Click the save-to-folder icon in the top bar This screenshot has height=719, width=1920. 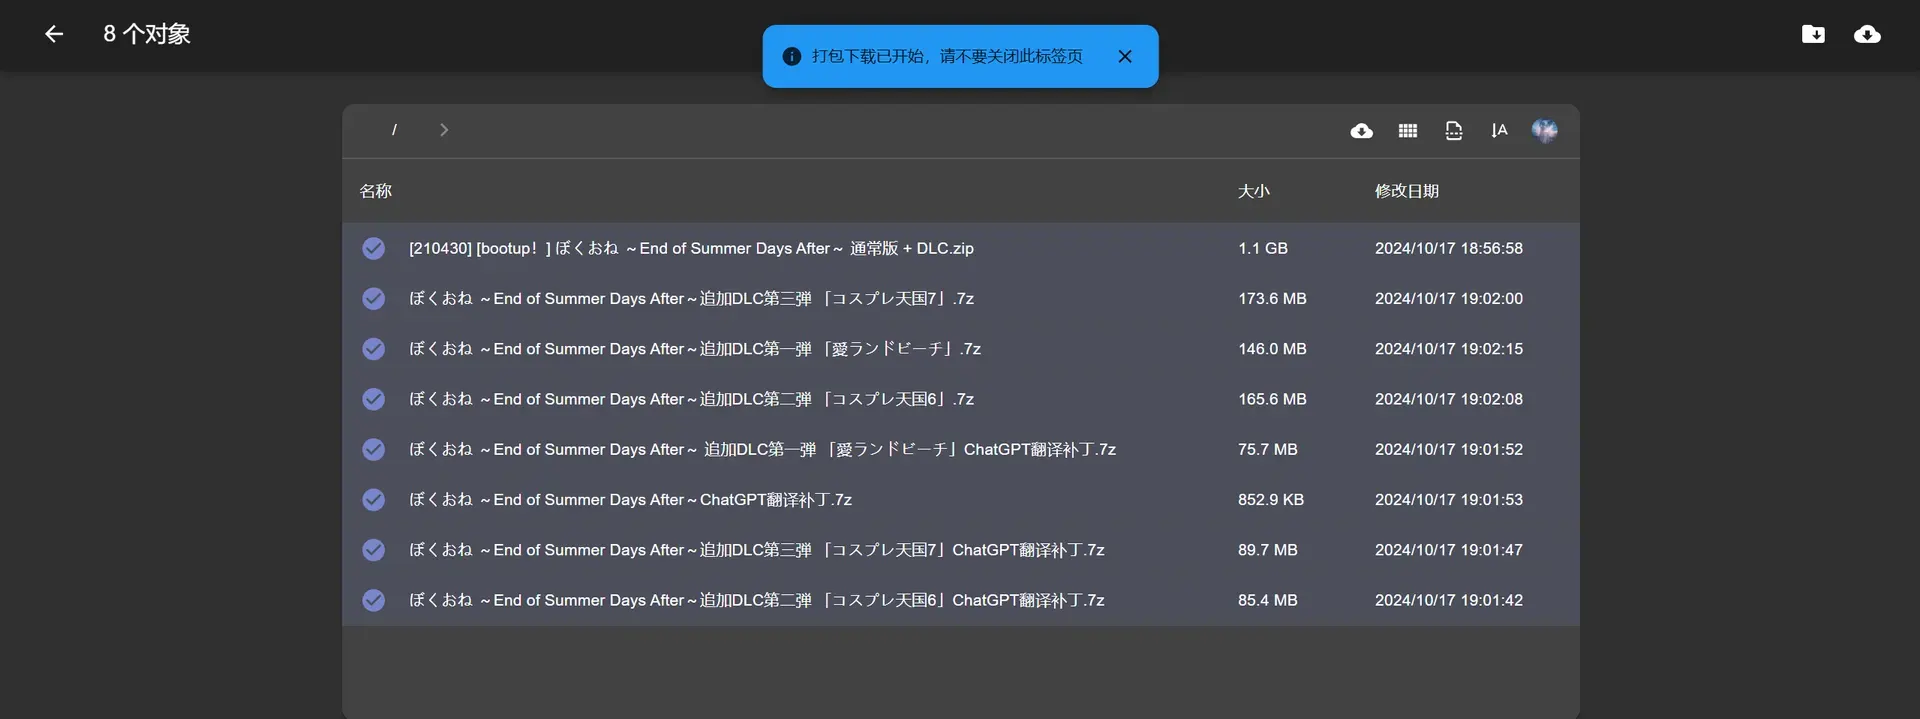[x=1813, y=34]
